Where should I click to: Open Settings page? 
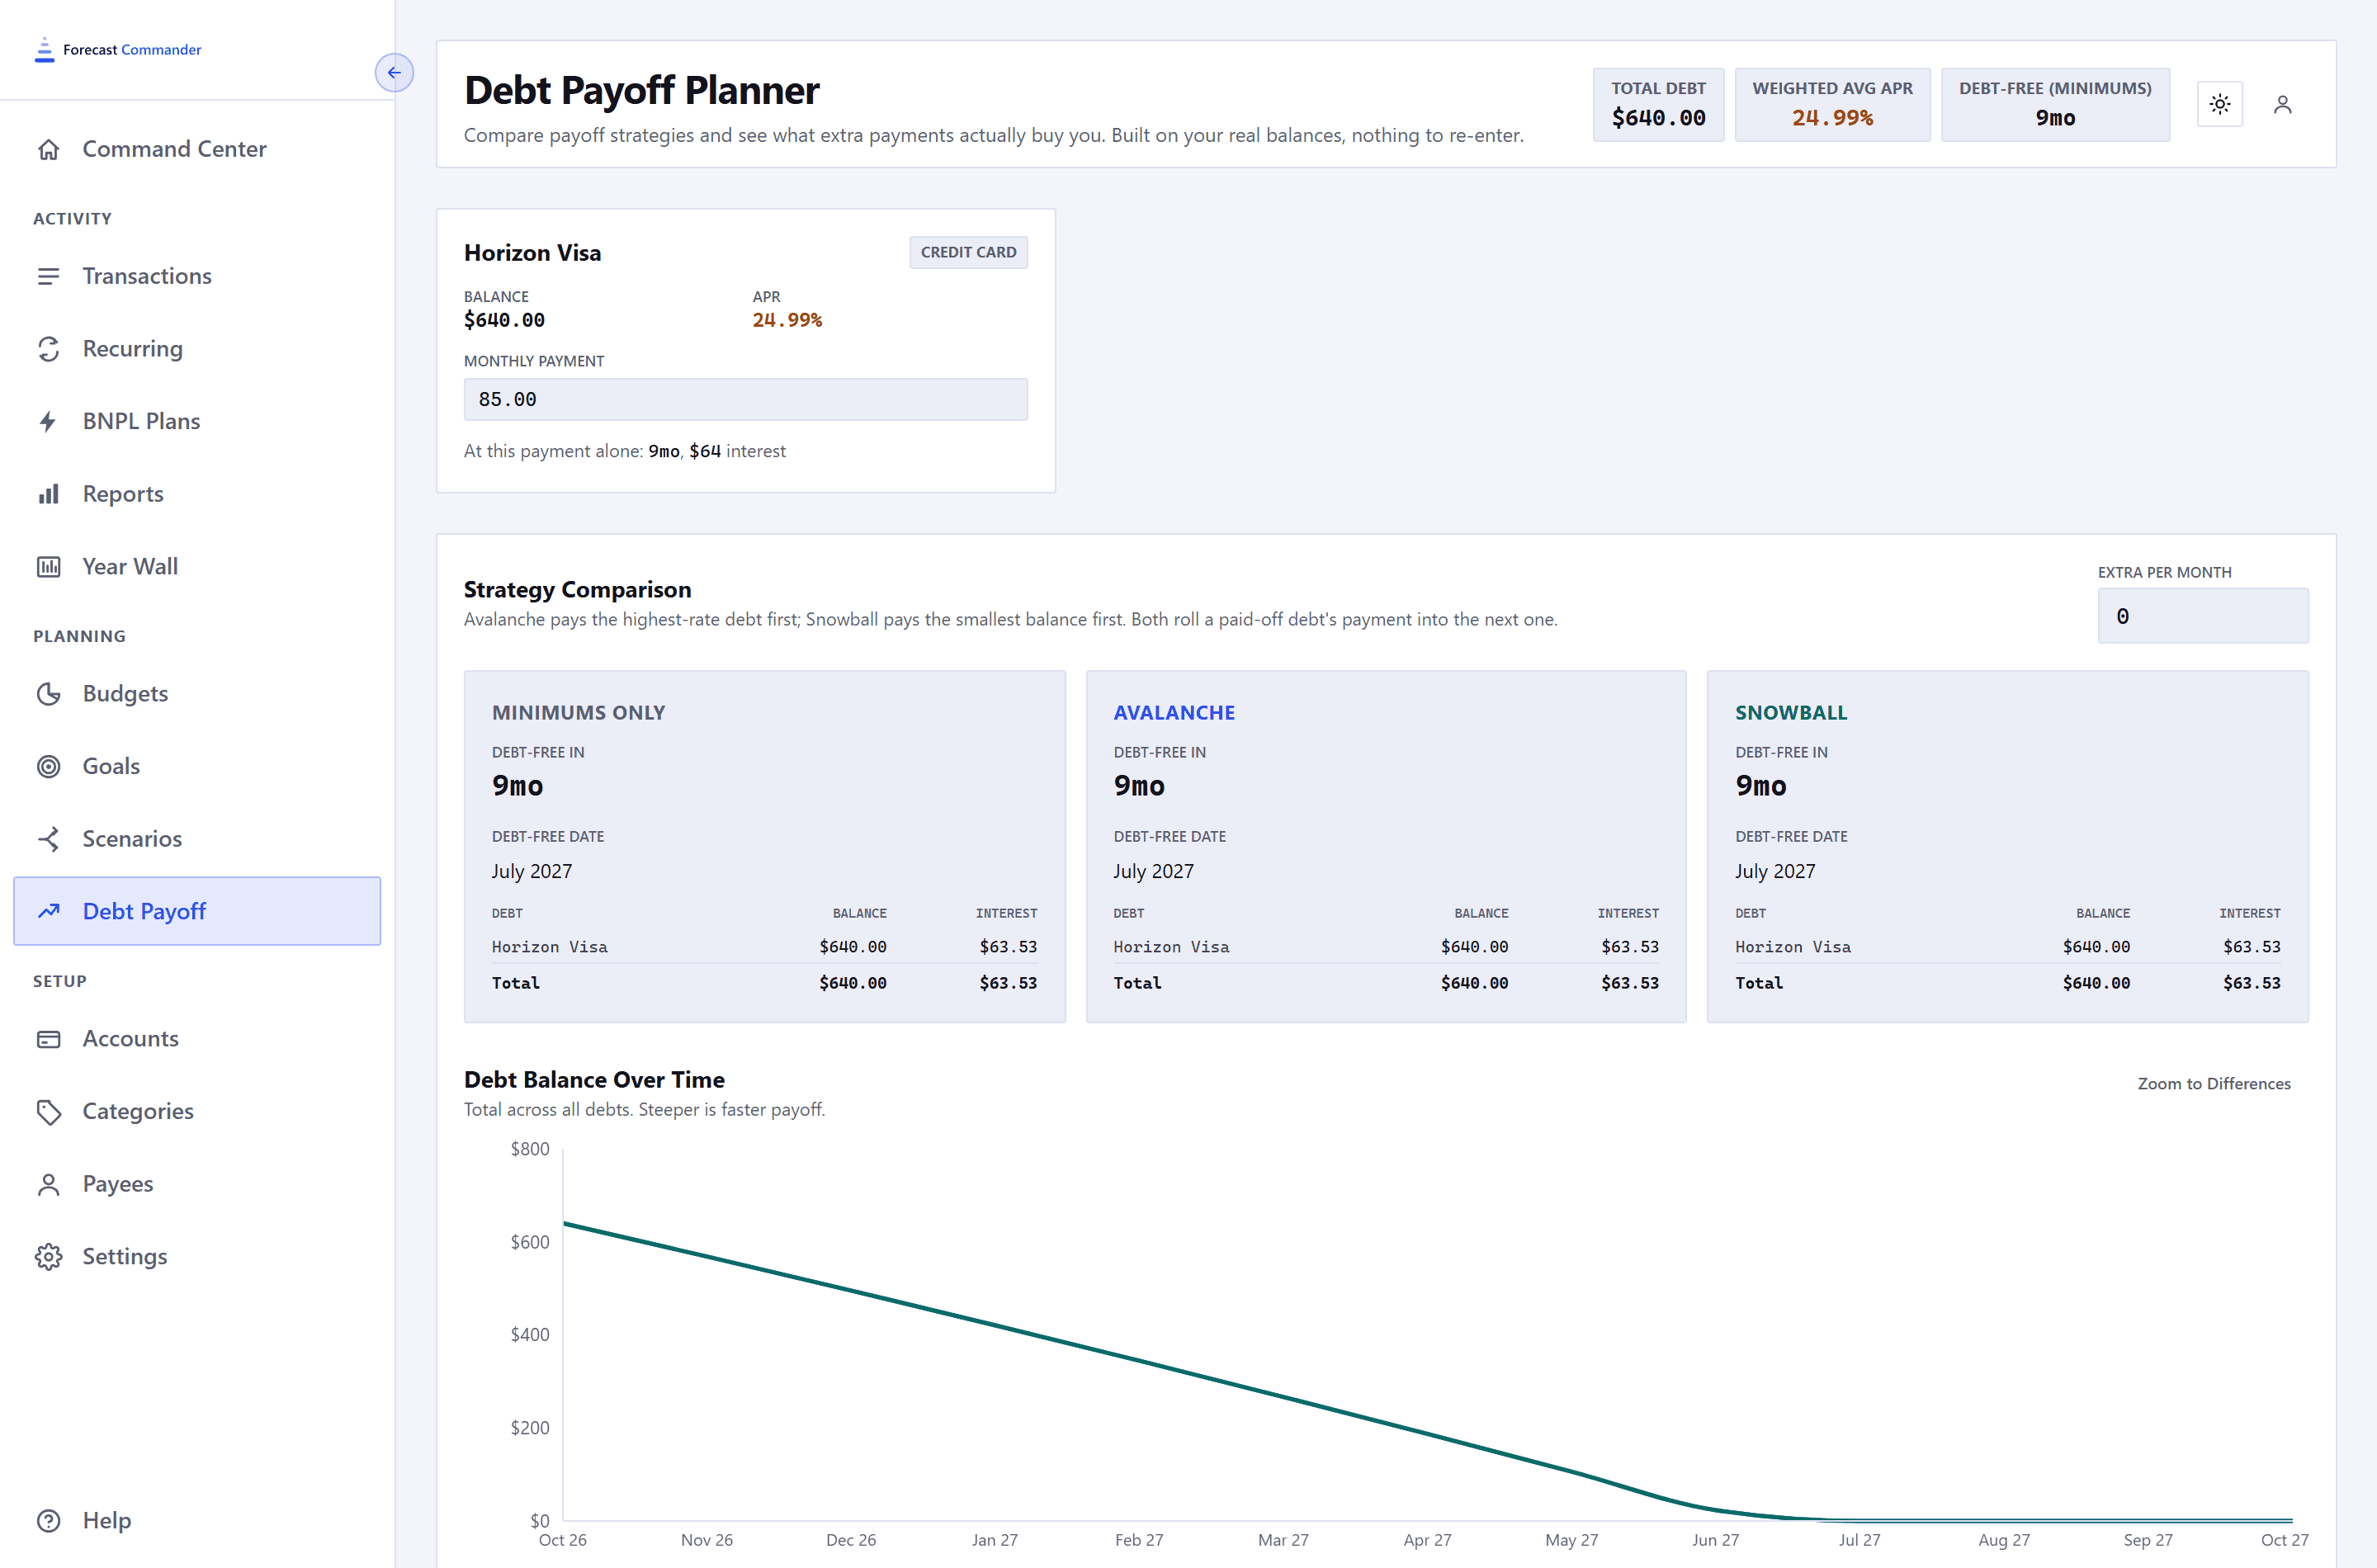[x=197, y=1257]
